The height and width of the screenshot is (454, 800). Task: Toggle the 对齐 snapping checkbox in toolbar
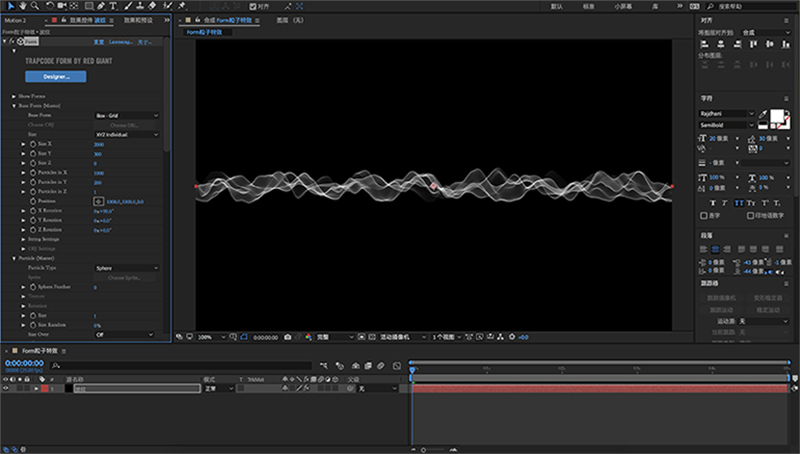coord(253,6)
